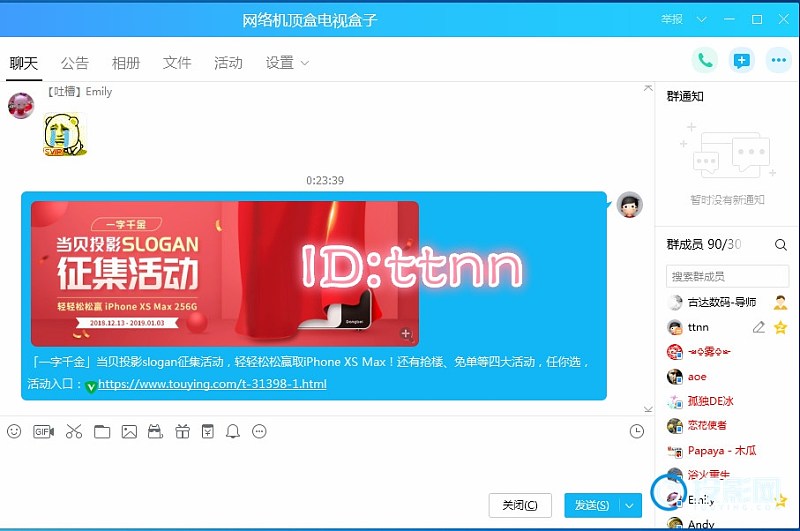Click the notification bell icon
800x531 pixels.
(233, 432)
